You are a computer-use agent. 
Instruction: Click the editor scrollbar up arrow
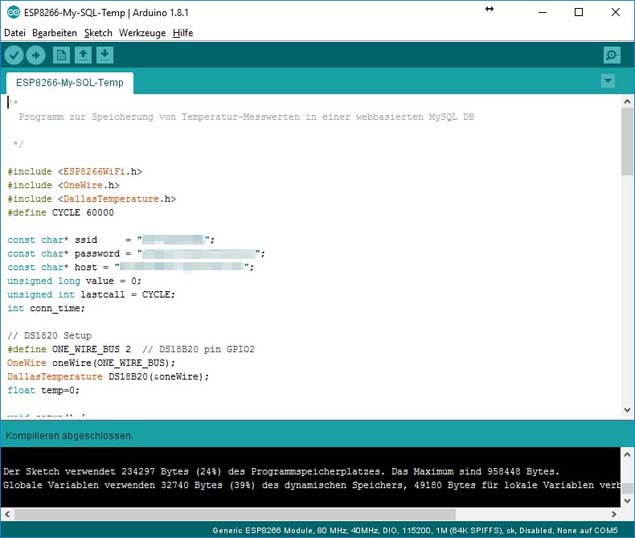[627, 101]
